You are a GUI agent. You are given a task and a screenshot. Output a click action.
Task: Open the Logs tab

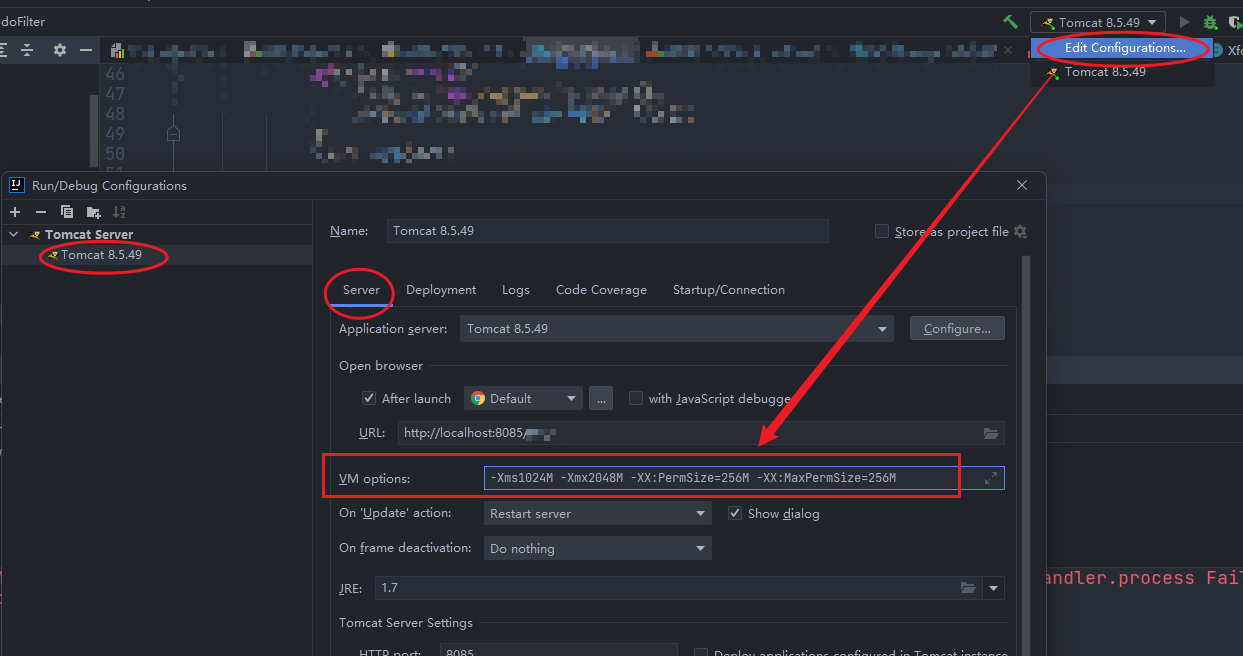pos(516,290)
